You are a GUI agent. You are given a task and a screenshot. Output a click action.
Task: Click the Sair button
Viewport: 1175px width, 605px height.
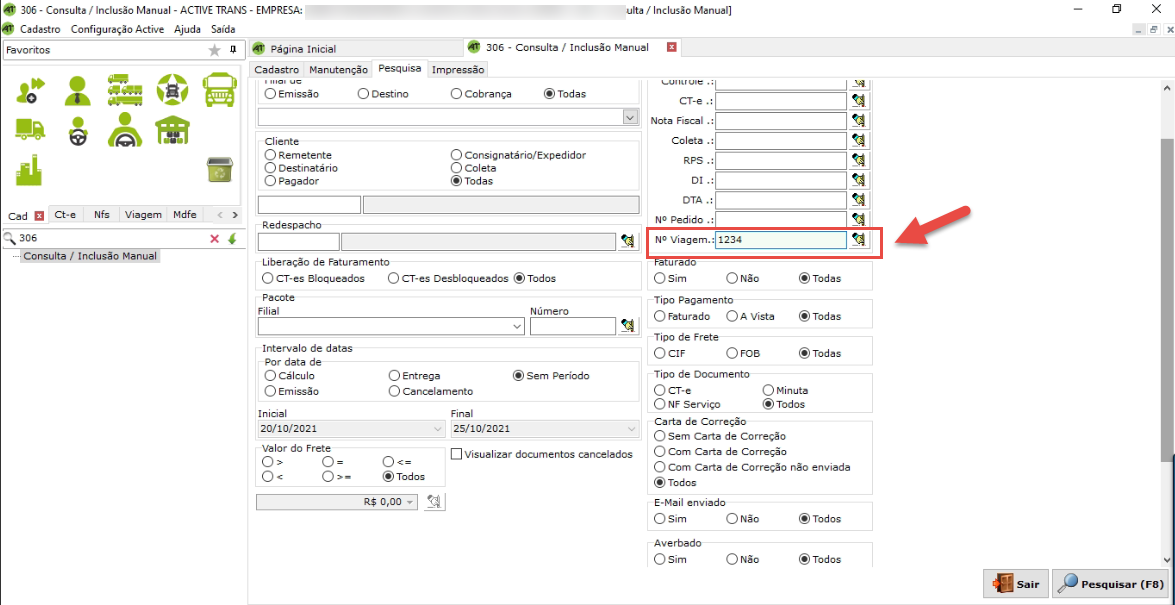[1015, 584]
